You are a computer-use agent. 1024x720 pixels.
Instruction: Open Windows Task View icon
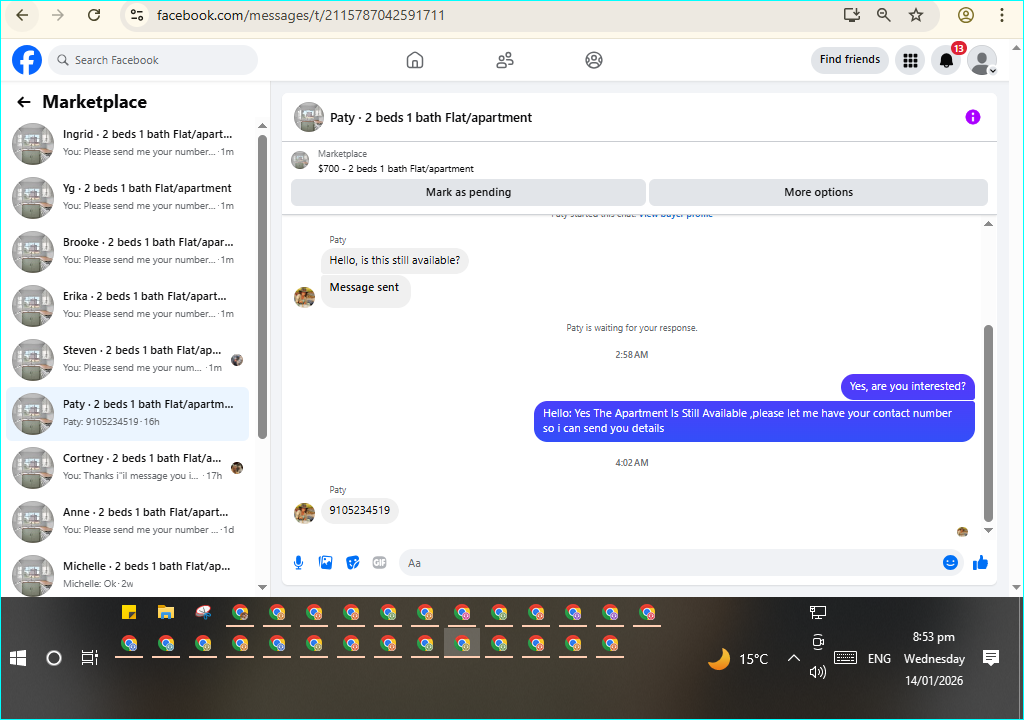(89, 658)
